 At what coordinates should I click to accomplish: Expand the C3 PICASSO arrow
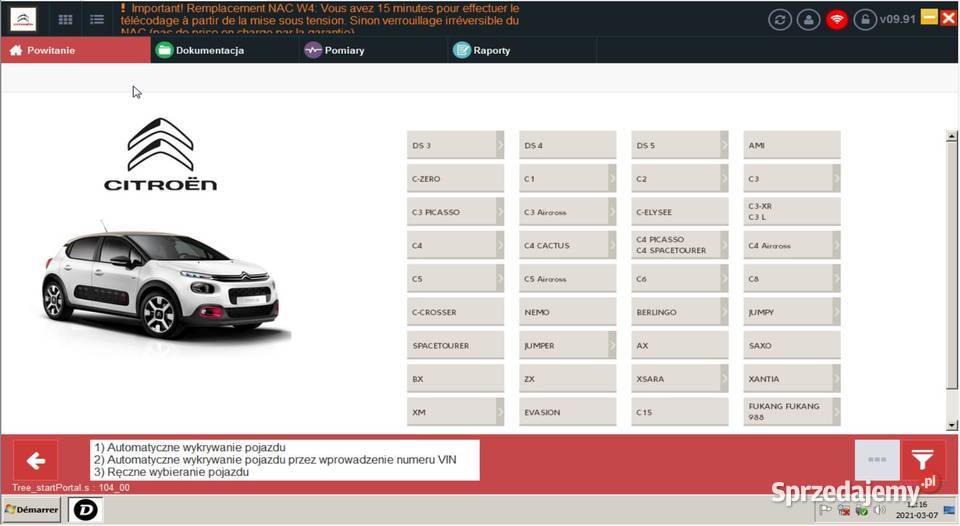point(500,212)
